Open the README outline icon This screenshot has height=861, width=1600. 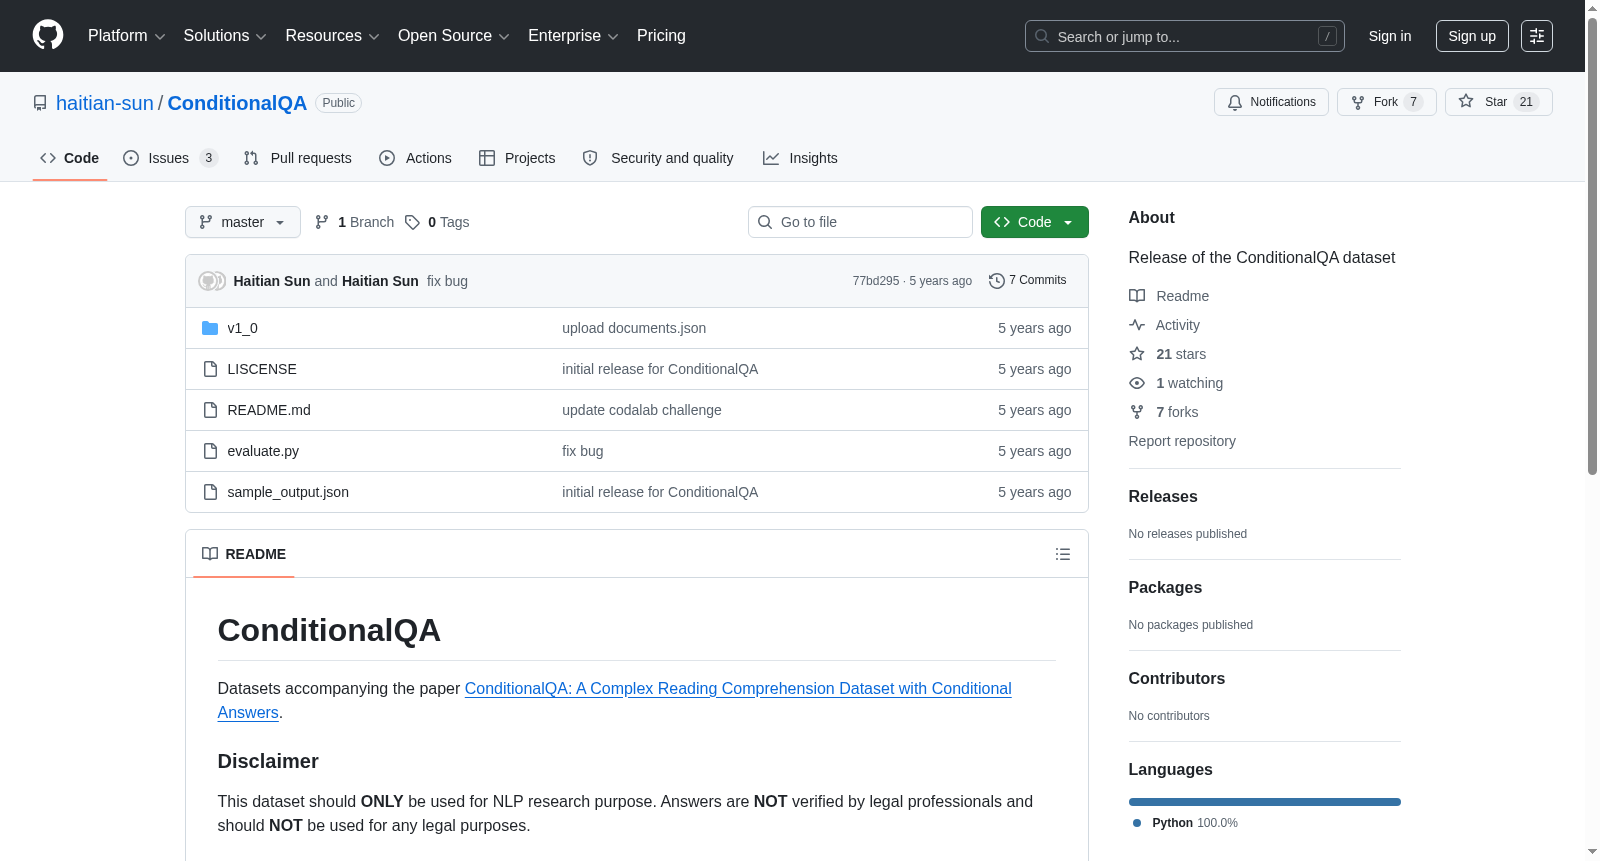(x=1063, y=554)
